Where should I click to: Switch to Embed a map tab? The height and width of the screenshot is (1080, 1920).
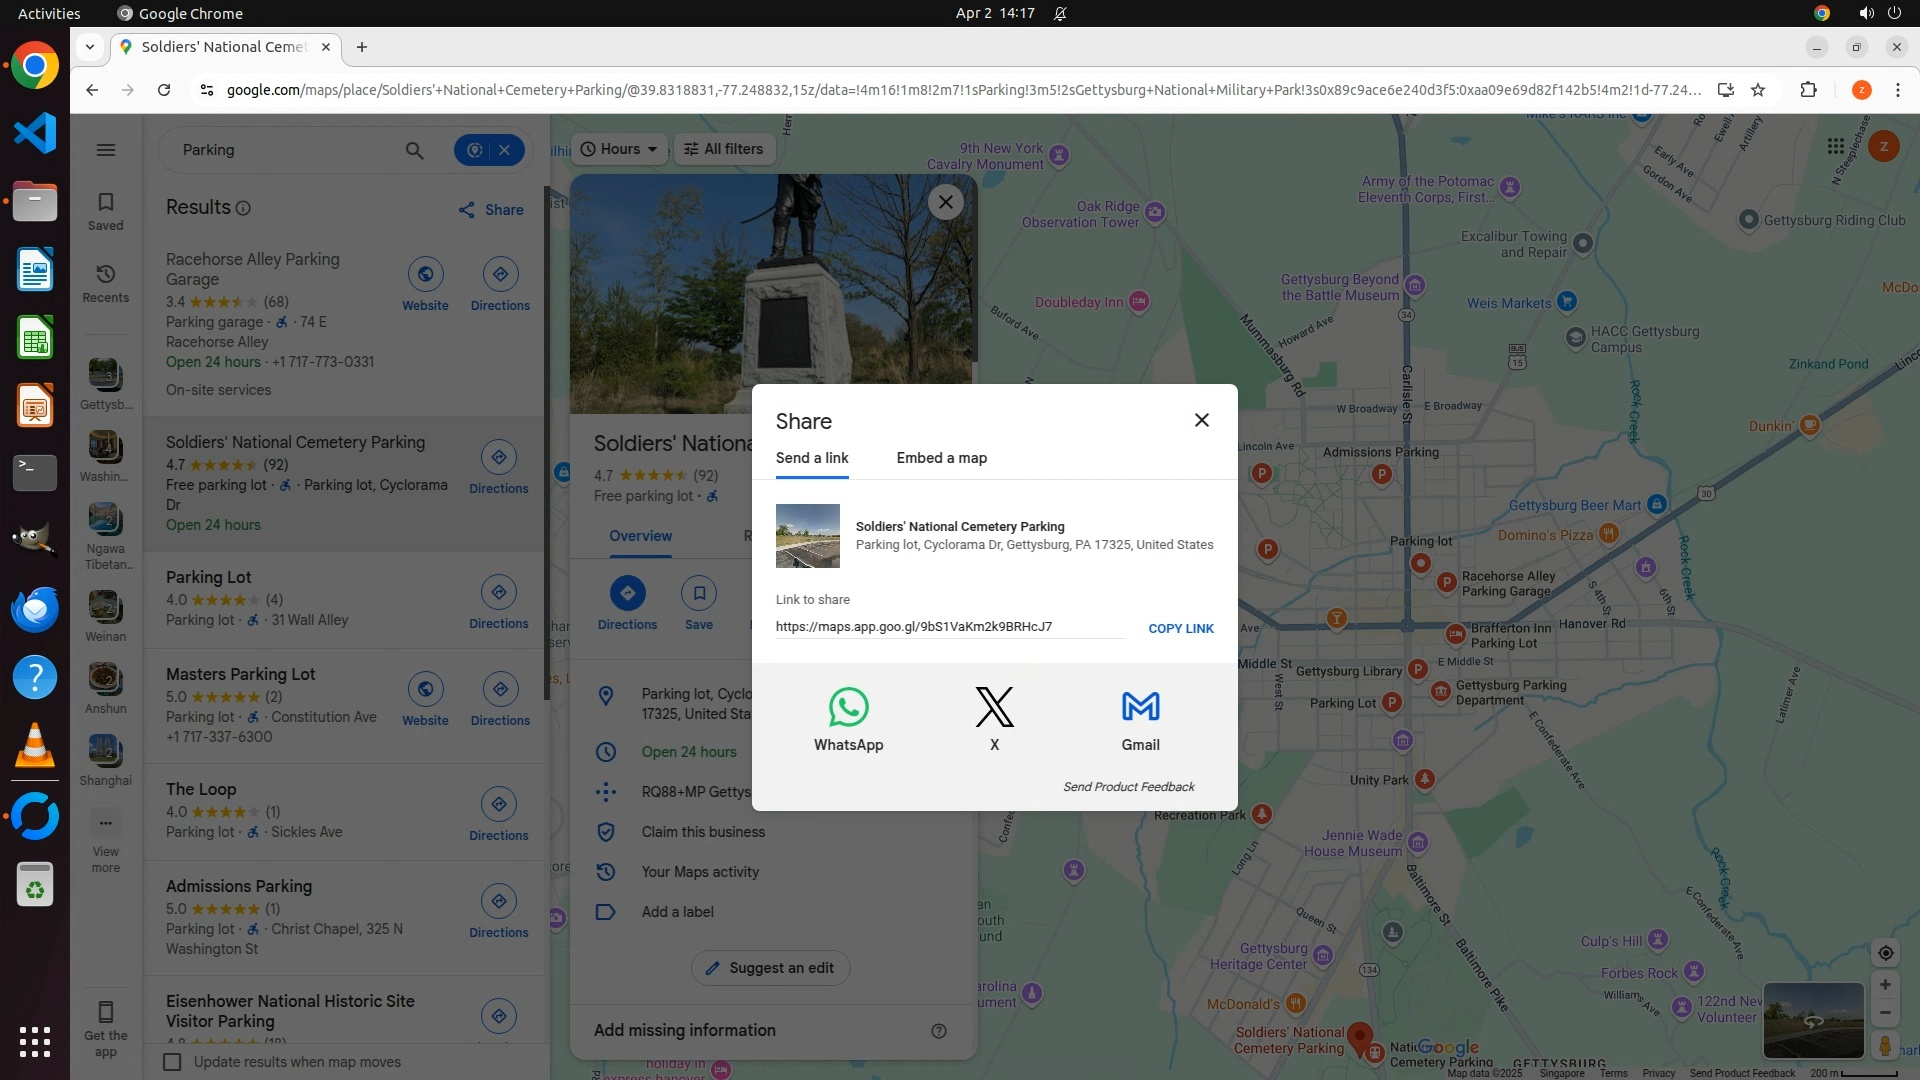941,458
